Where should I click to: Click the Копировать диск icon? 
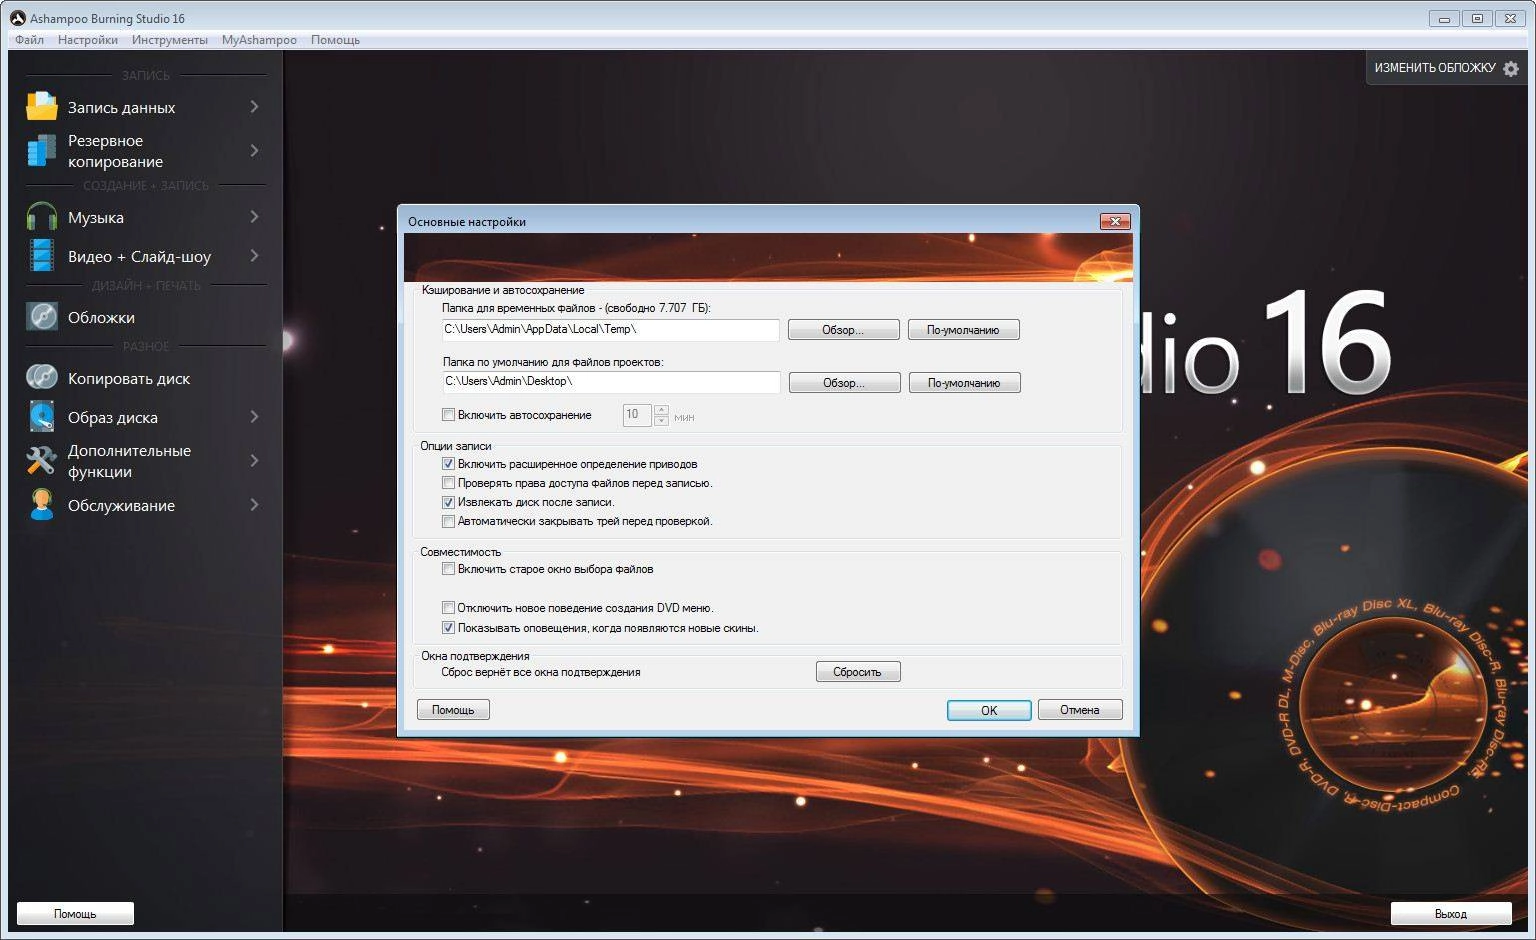(42, 378)
